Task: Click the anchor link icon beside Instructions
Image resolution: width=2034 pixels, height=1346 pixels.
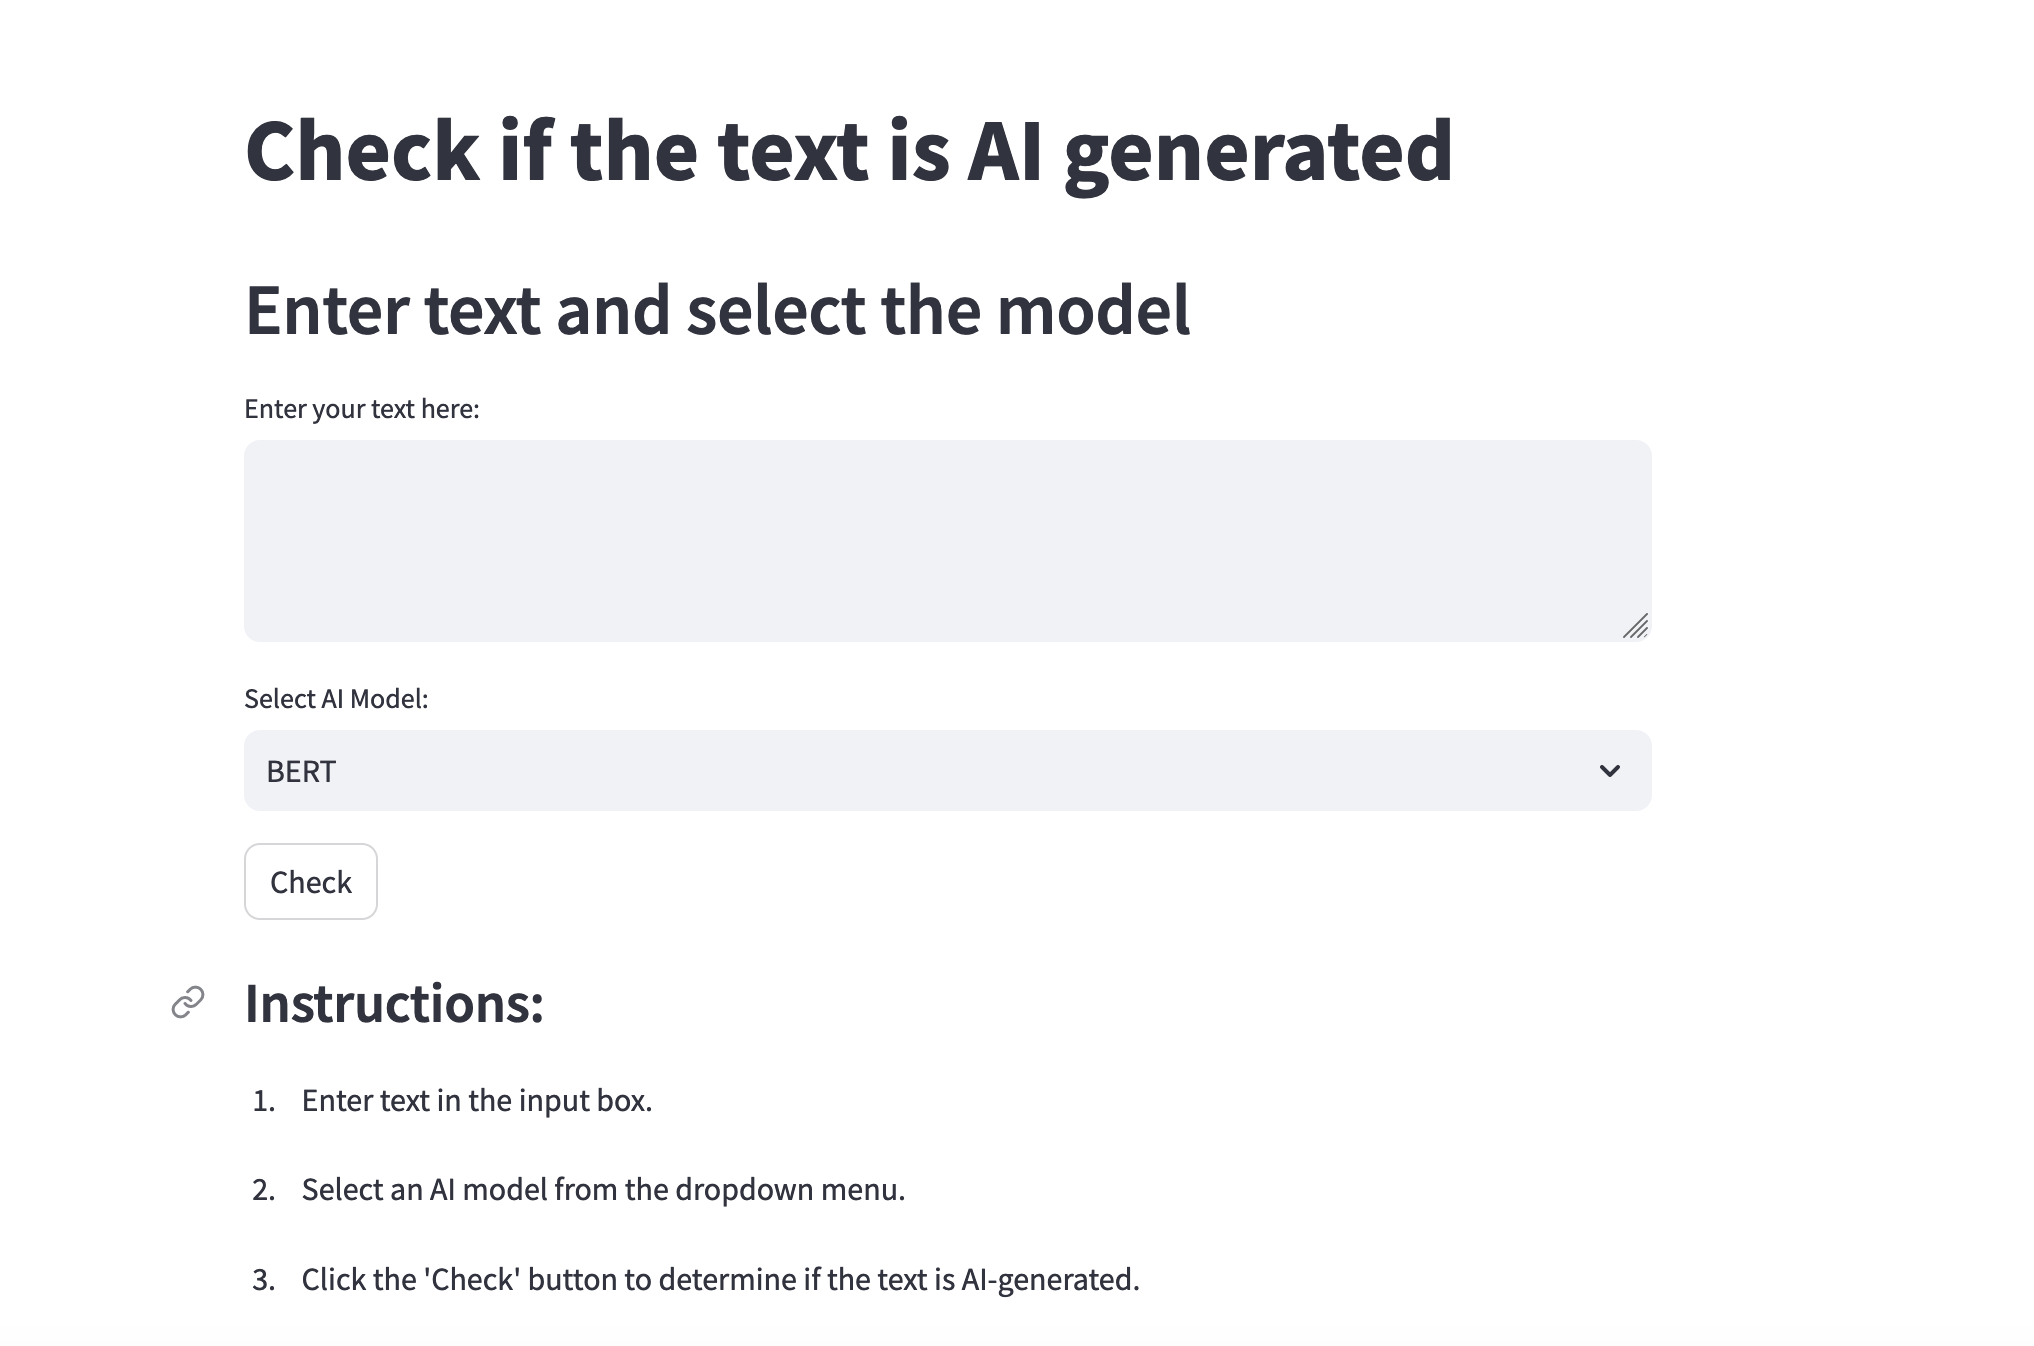Action: [x=188, y=1002]
